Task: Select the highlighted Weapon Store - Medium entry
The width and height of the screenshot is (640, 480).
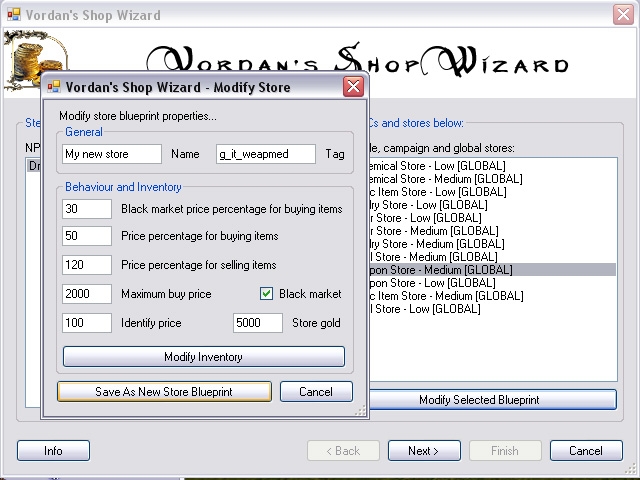Action: pyautogui.click(x=442, y=270)
